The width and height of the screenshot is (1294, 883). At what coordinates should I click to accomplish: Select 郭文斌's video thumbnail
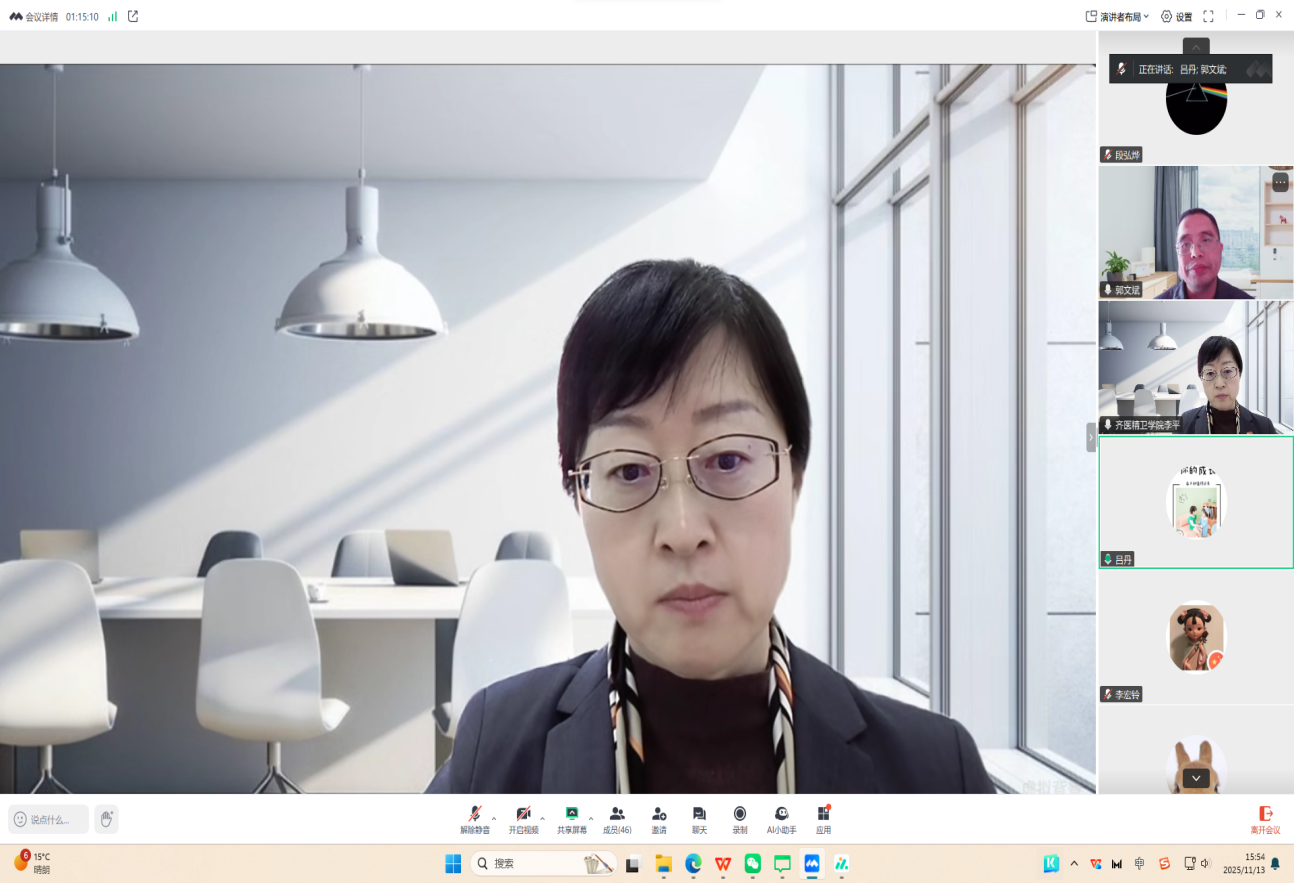click(x=1195, y=232)
